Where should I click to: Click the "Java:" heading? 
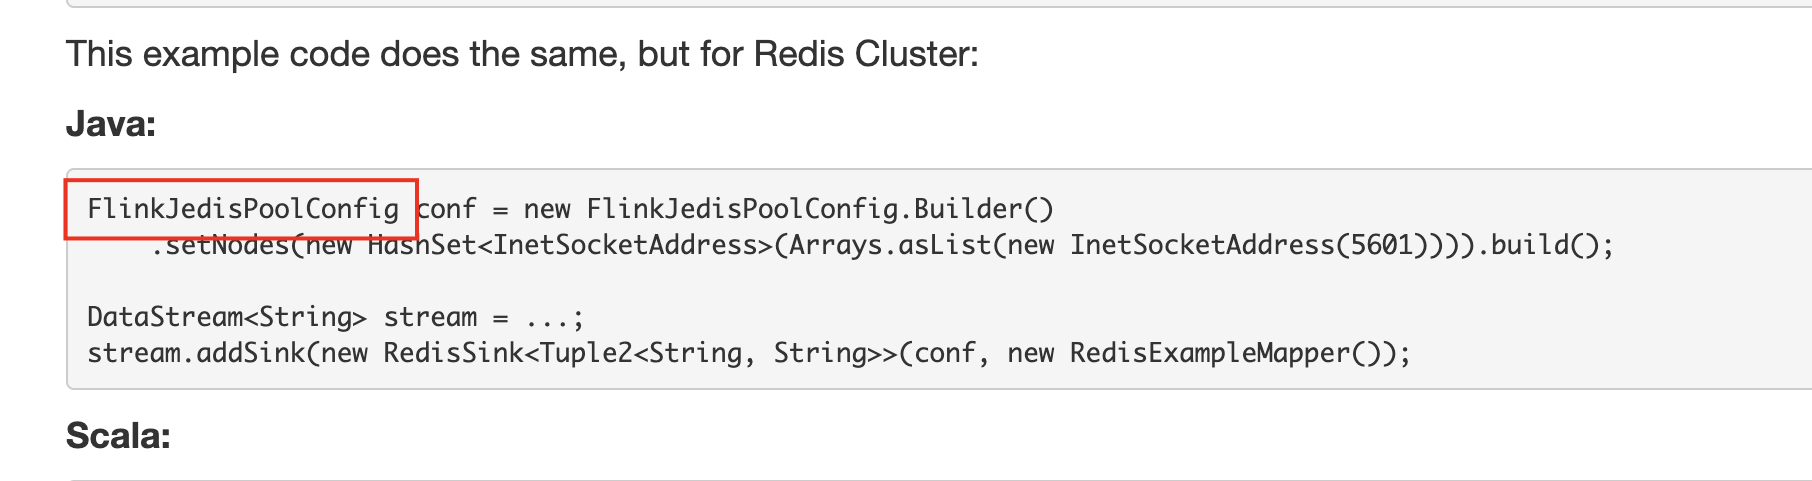pyautogui.click(x=111, y=124)
